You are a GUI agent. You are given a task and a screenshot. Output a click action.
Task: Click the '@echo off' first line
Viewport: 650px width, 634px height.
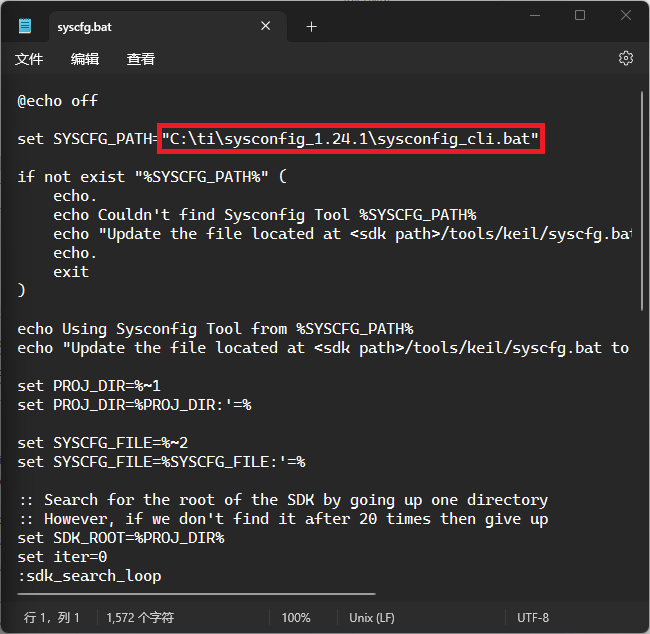[x=58, y=101]
